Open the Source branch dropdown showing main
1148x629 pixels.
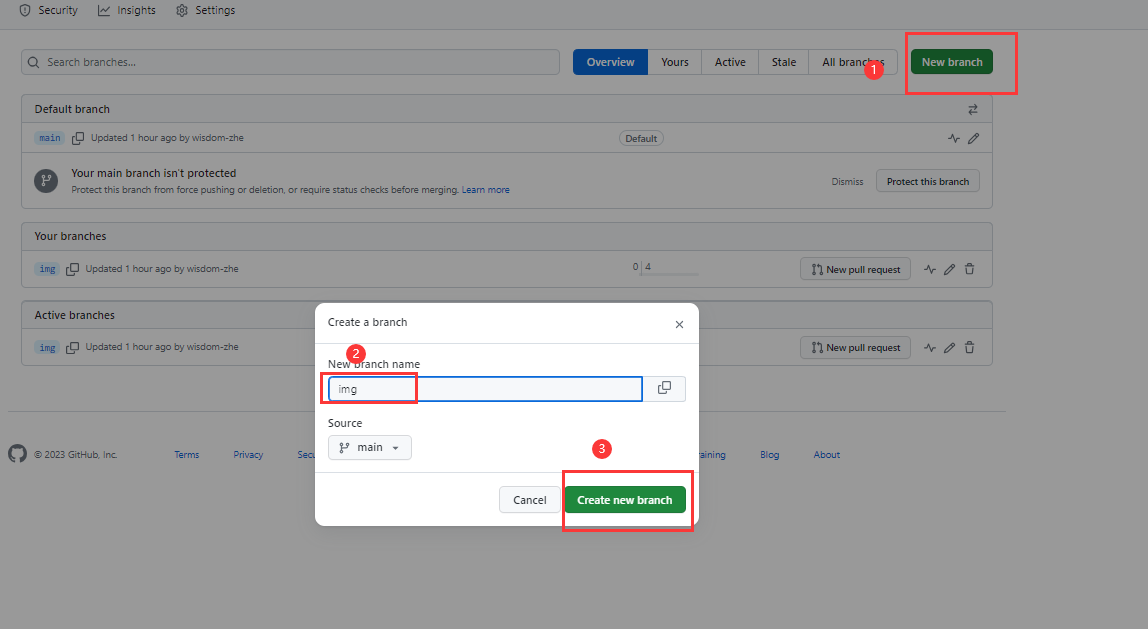(369, 447)
